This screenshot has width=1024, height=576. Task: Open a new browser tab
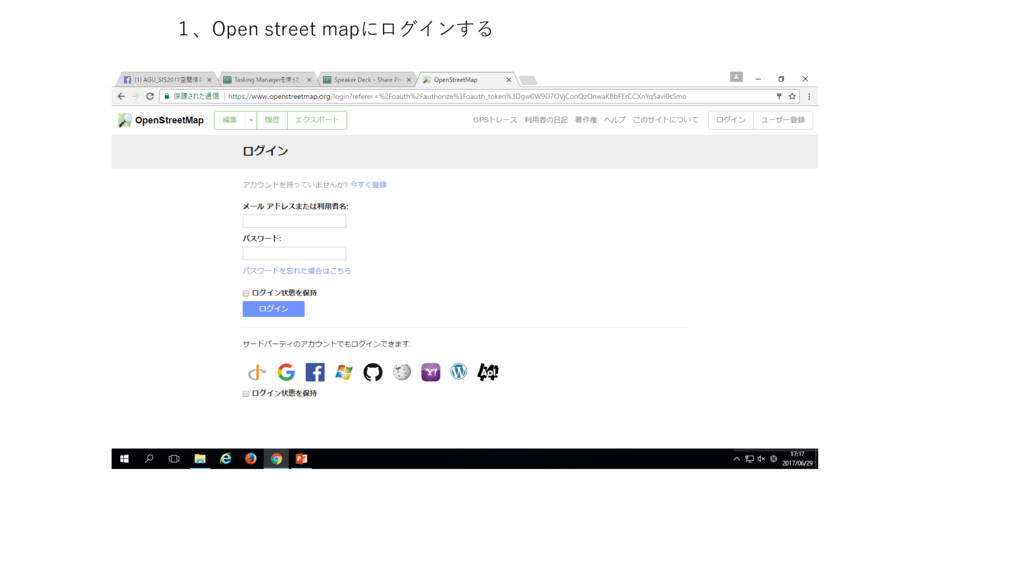528,80
